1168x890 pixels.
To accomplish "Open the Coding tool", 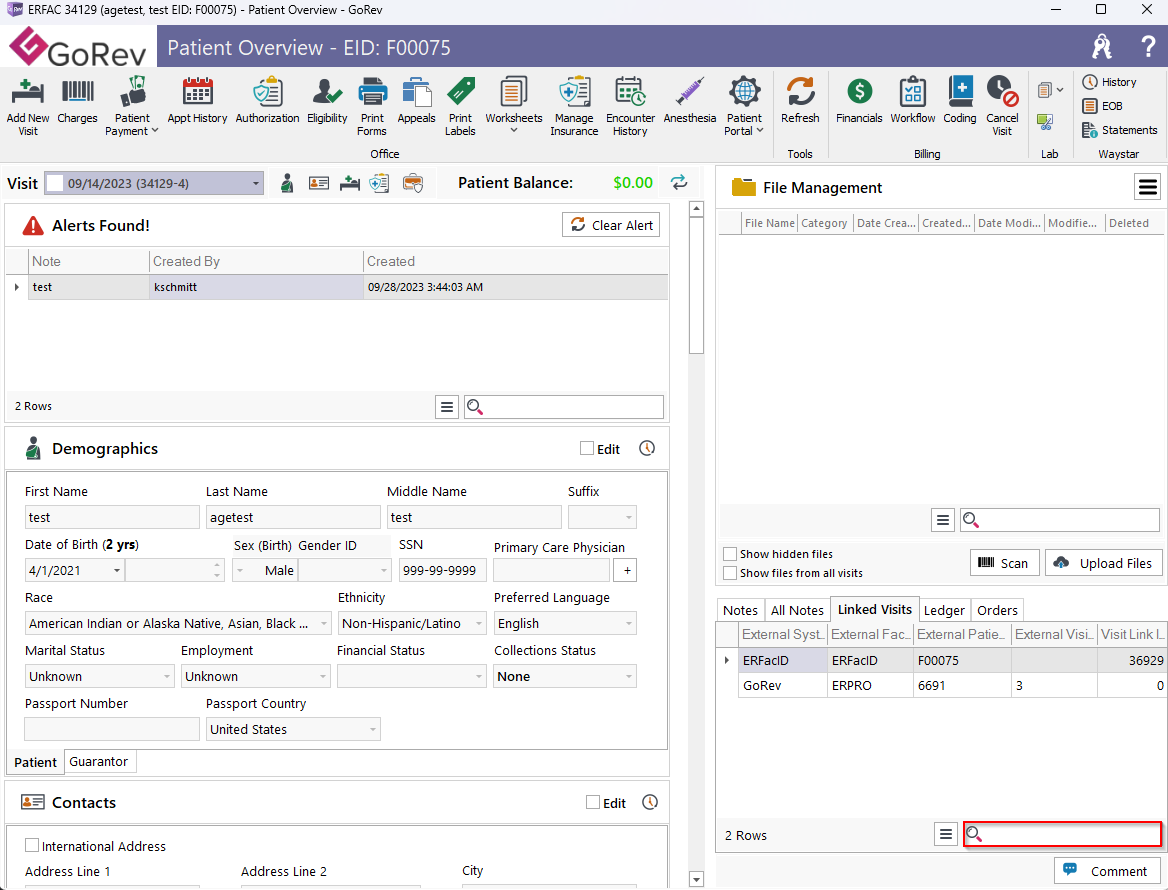I will pyautogui.click(x=959, y=100).
